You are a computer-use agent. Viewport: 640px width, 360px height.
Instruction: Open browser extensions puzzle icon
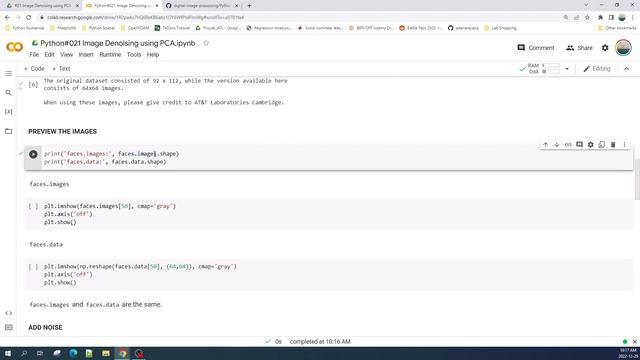point(600,17)
